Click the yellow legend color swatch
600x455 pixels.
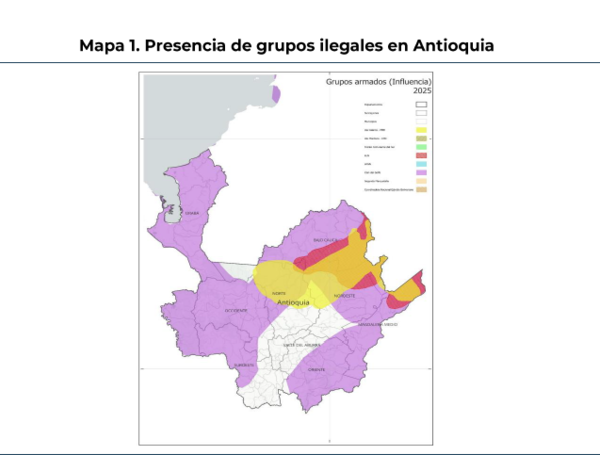pyautogui.click(x=421, y=130)
